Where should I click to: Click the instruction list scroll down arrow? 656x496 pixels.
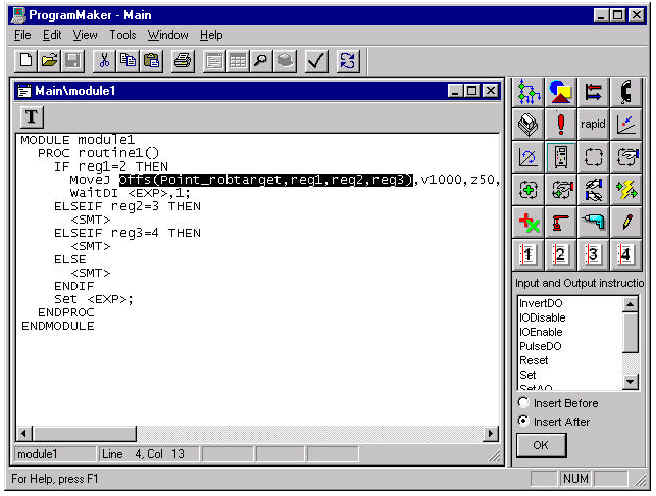click(x=630, y=381)
